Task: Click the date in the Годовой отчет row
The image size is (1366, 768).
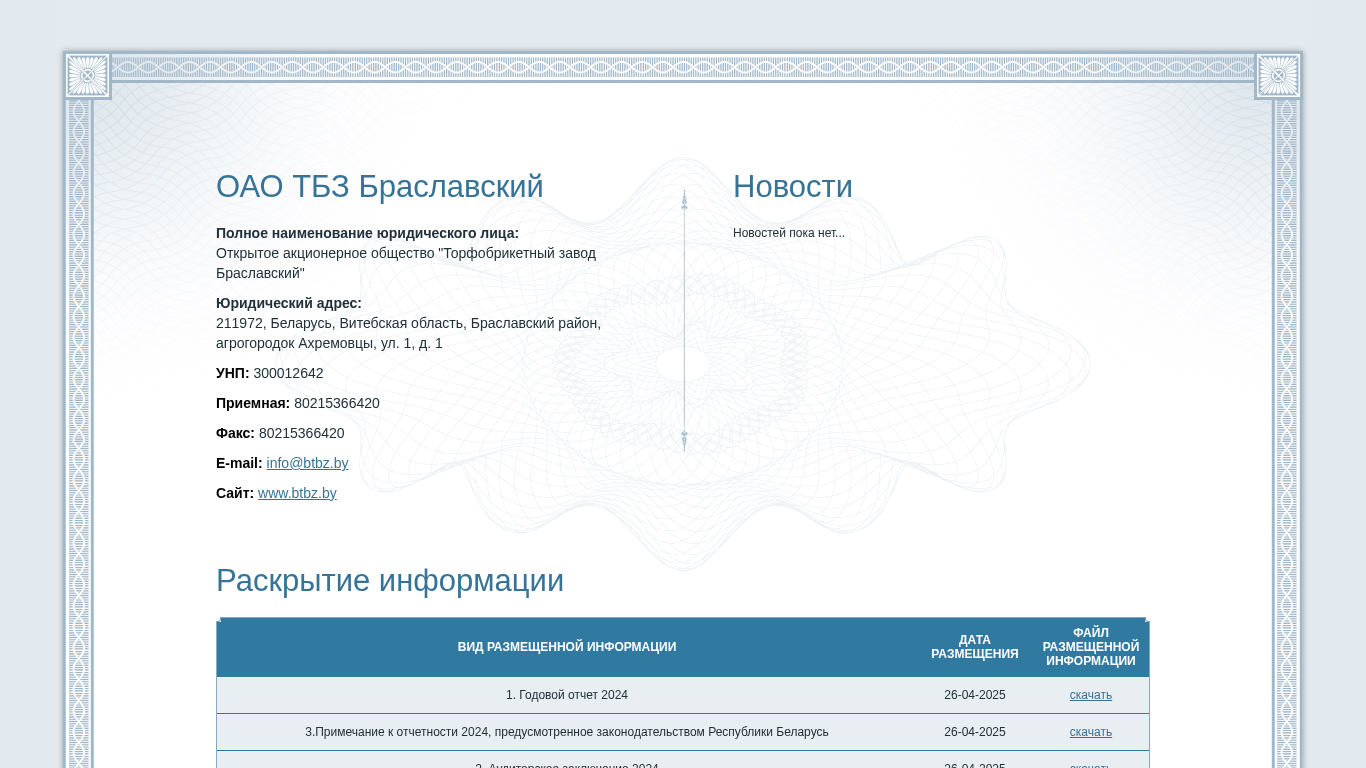Action: pos(974,695)
